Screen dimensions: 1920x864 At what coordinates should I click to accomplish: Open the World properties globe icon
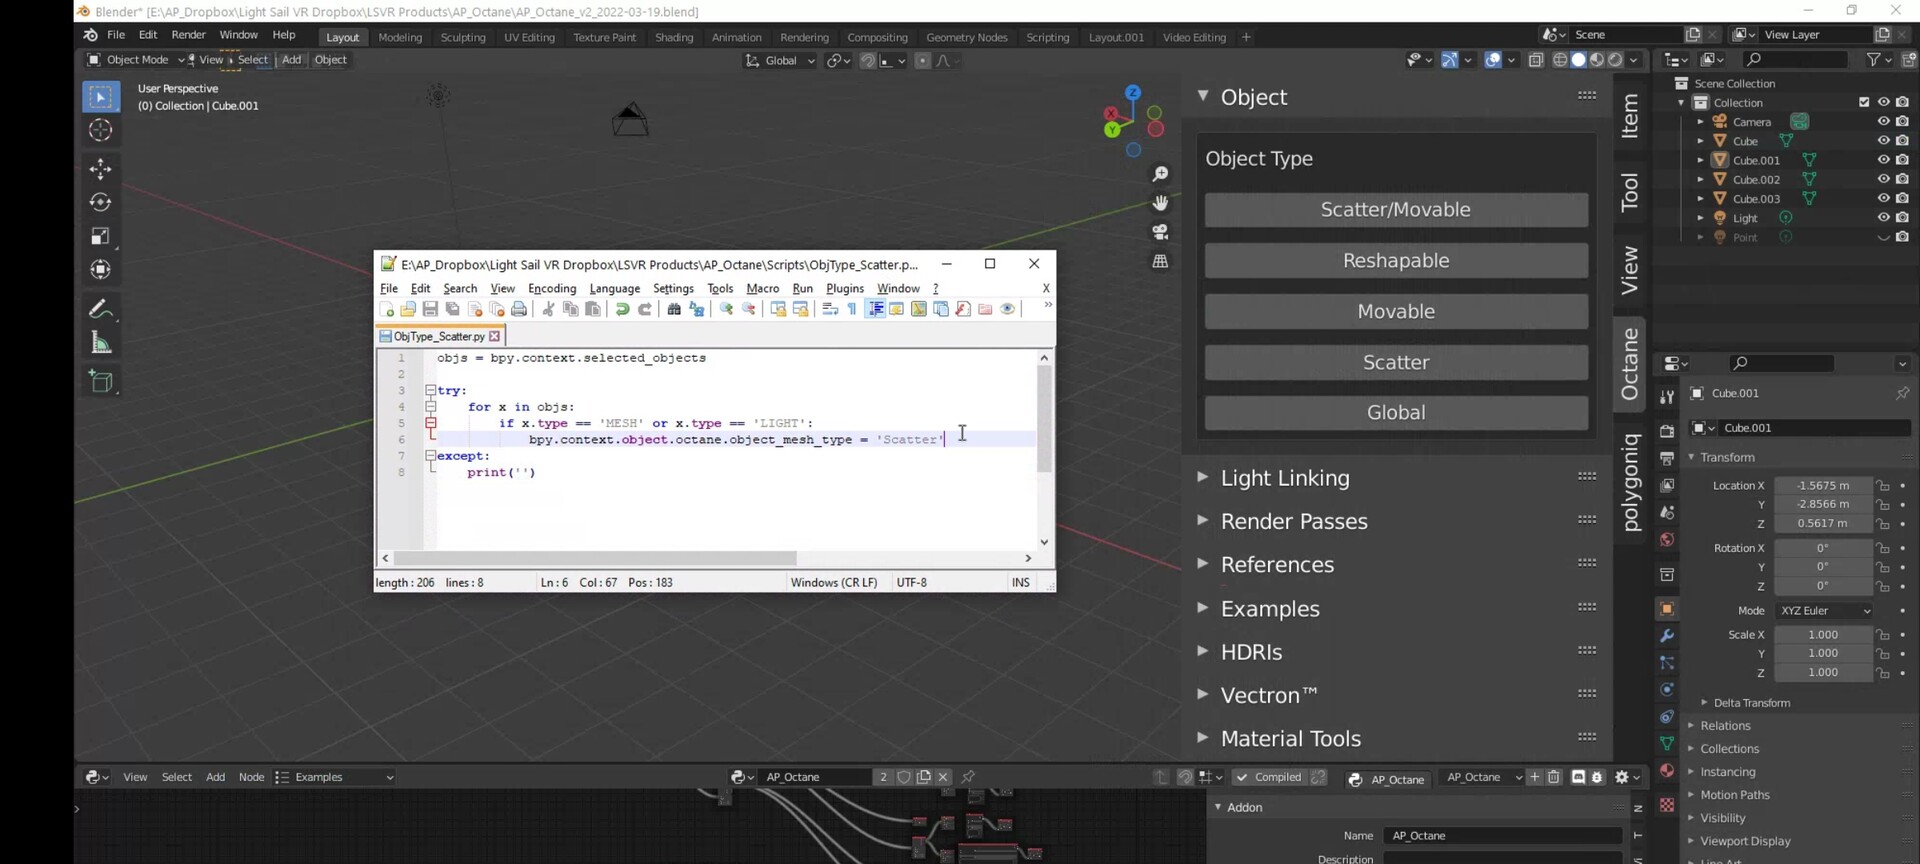pyautogui.click(x=1667, y=540)
